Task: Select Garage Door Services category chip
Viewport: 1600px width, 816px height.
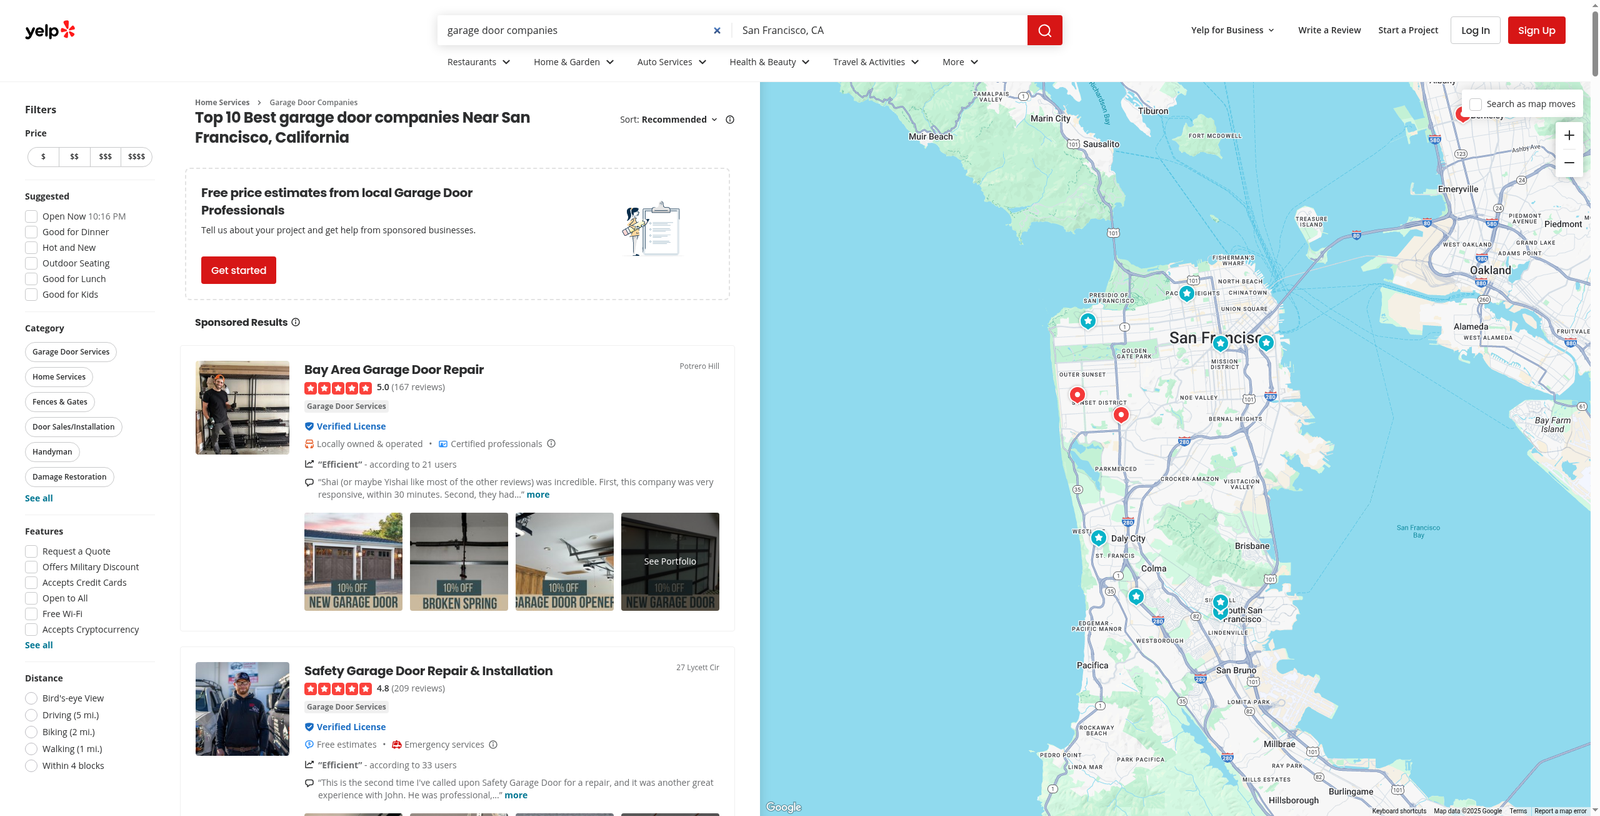Action: click(x=71, y=352)
